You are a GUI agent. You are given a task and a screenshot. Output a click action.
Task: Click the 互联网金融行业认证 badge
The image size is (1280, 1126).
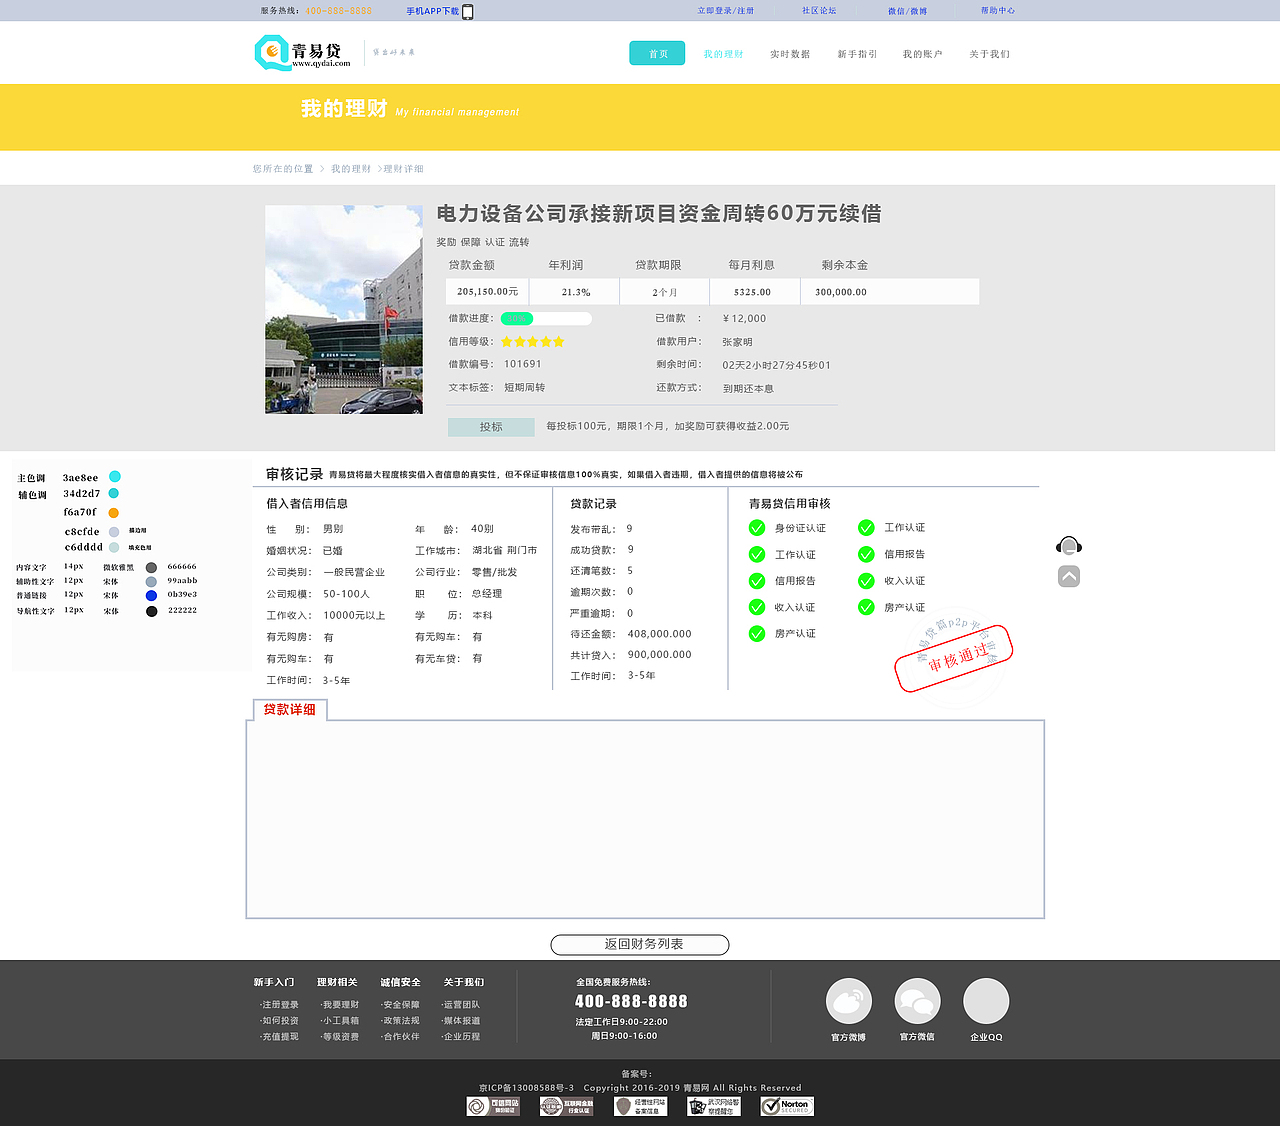(567, 1106)
